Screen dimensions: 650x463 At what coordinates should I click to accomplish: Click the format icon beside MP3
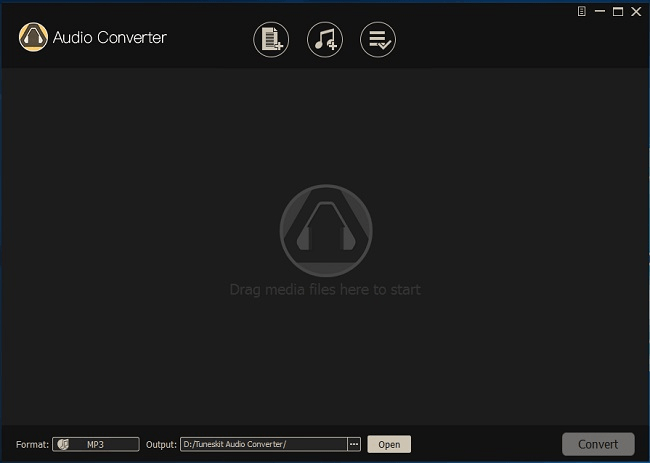click(x=64, y=444)
